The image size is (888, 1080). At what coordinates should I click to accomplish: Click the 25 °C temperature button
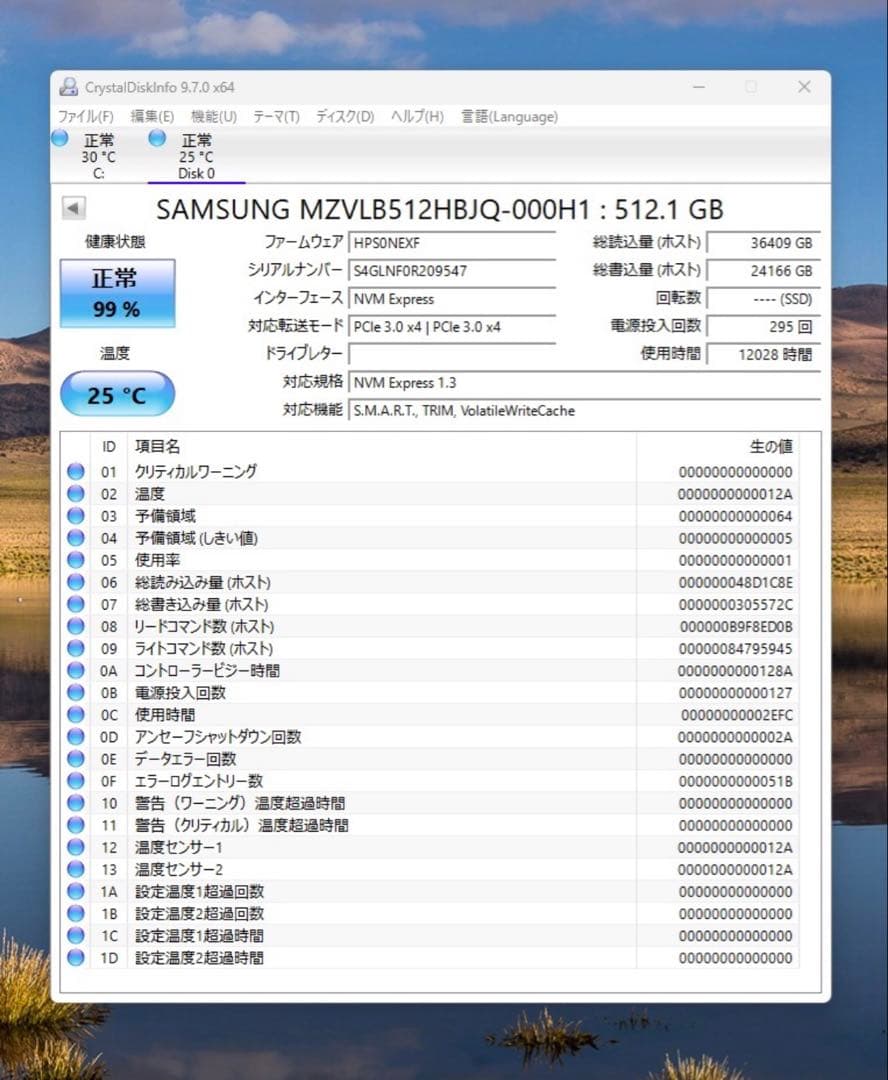[117, 395]
